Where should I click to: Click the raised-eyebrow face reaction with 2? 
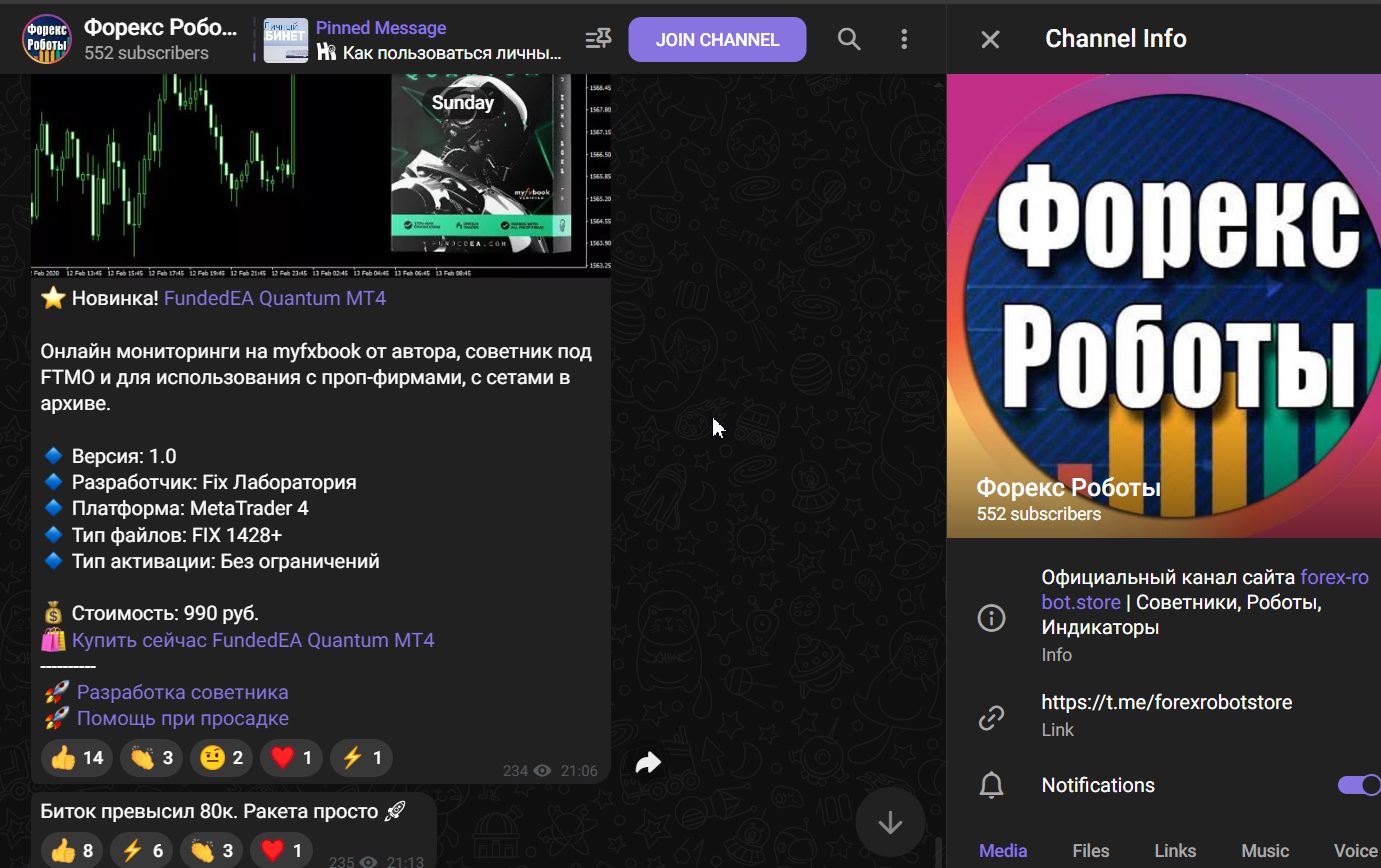[x=221, y=758]
